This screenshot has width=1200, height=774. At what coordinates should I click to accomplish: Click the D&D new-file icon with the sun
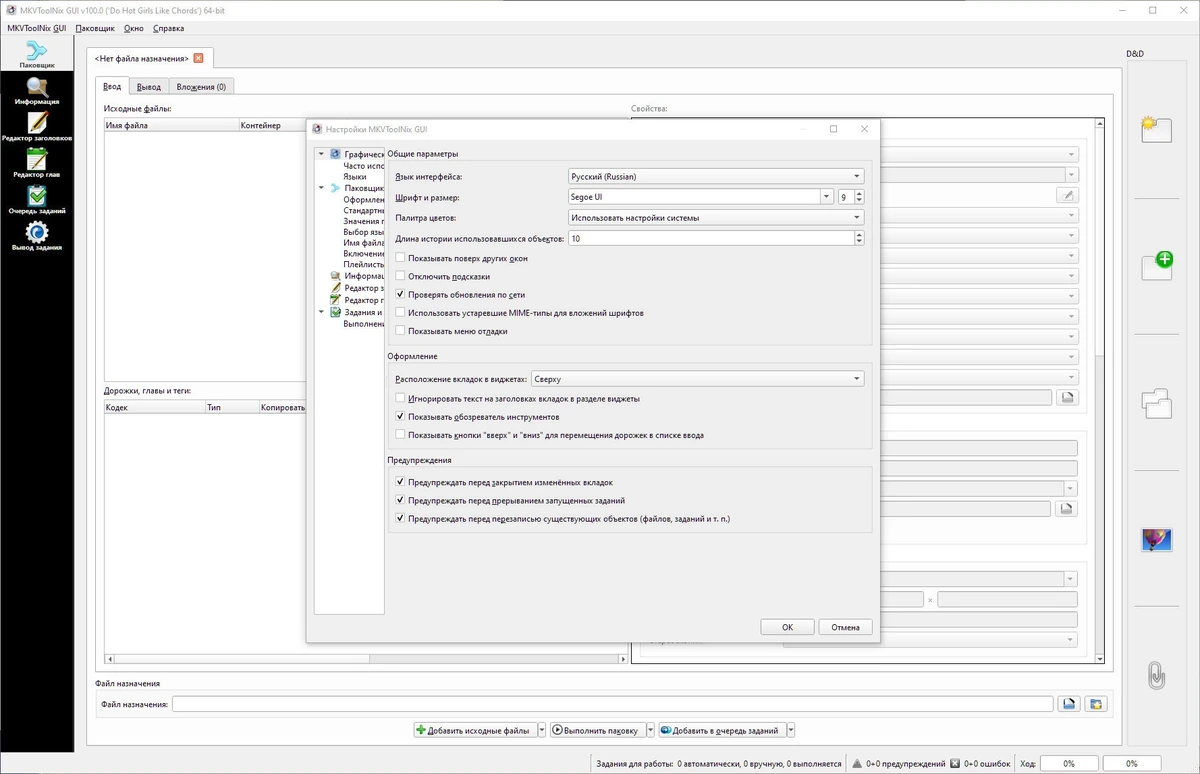coord(1156,128)
